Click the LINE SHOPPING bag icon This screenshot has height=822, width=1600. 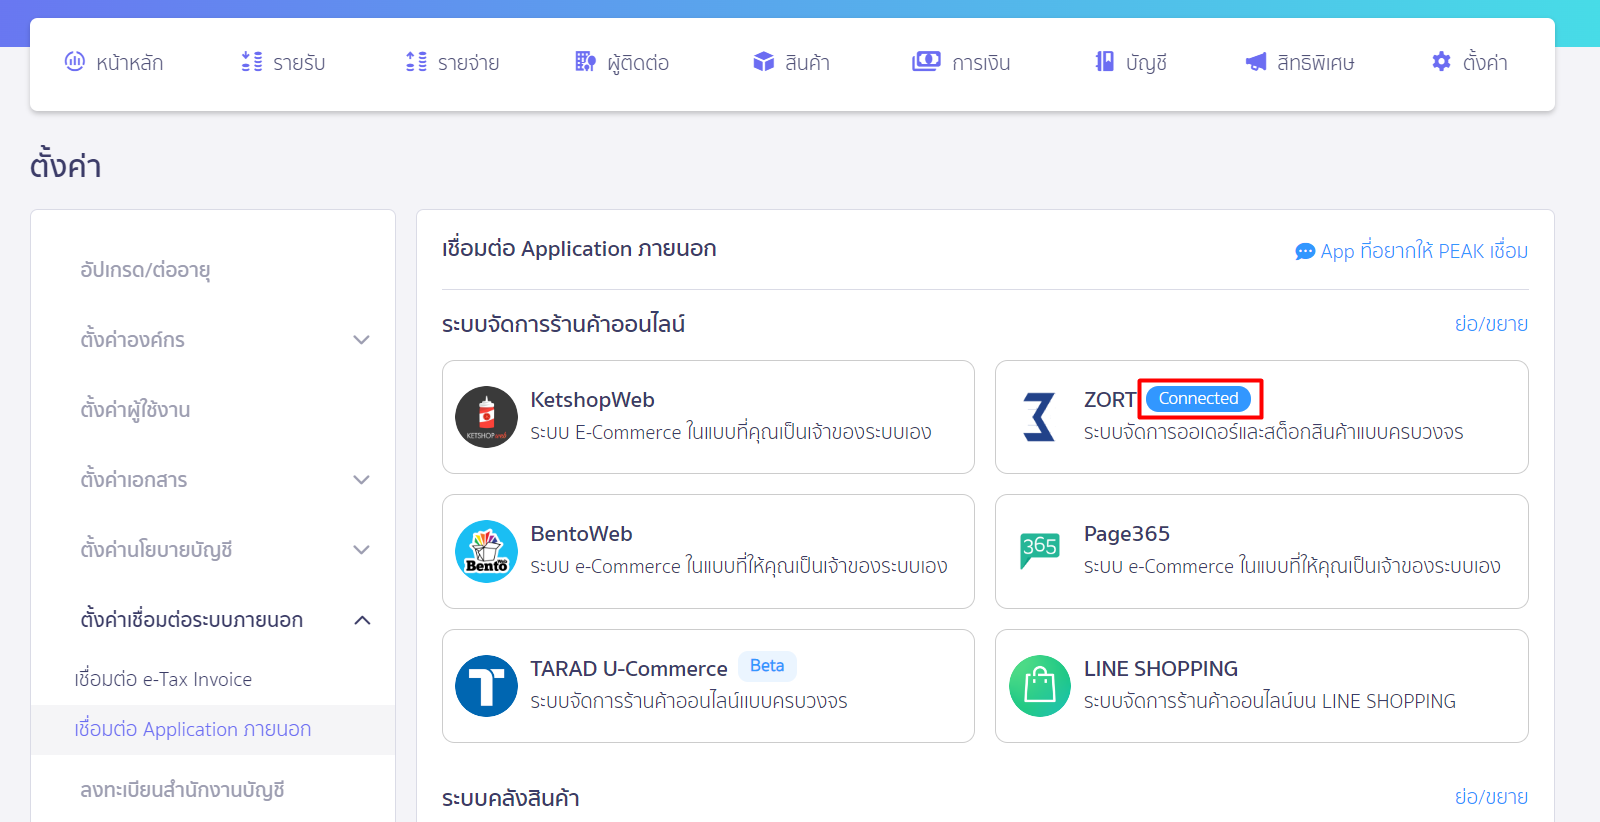pos(1040,686)
